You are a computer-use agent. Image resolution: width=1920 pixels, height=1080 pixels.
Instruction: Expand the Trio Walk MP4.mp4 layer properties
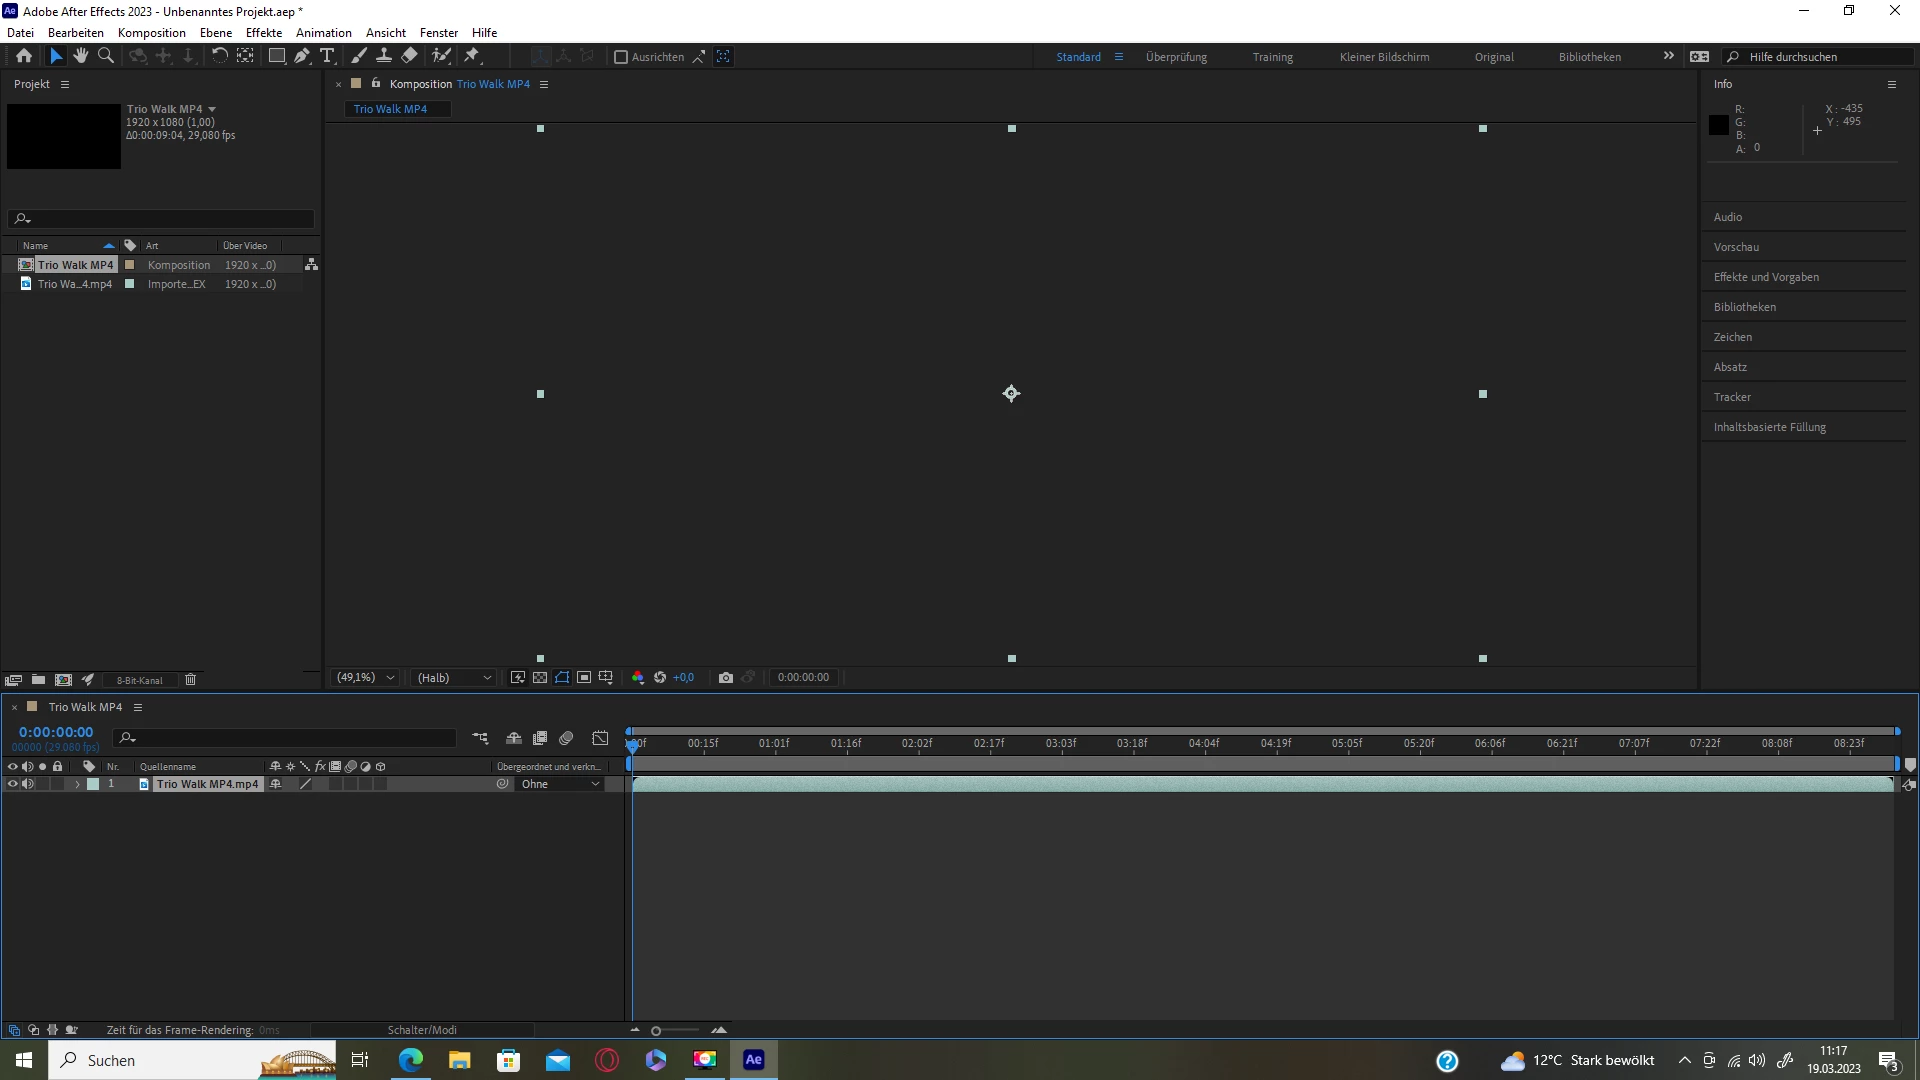point(77,785)
